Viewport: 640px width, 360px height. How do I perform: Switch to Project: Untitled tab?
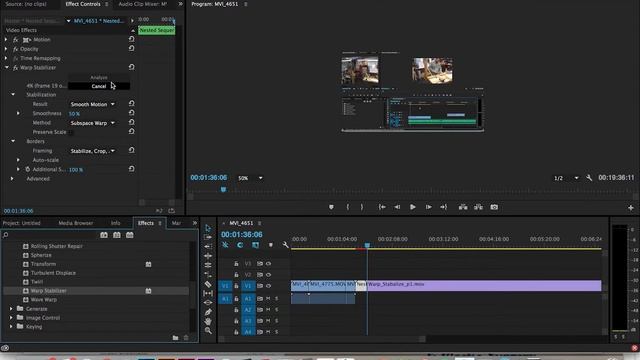point(22,223)
